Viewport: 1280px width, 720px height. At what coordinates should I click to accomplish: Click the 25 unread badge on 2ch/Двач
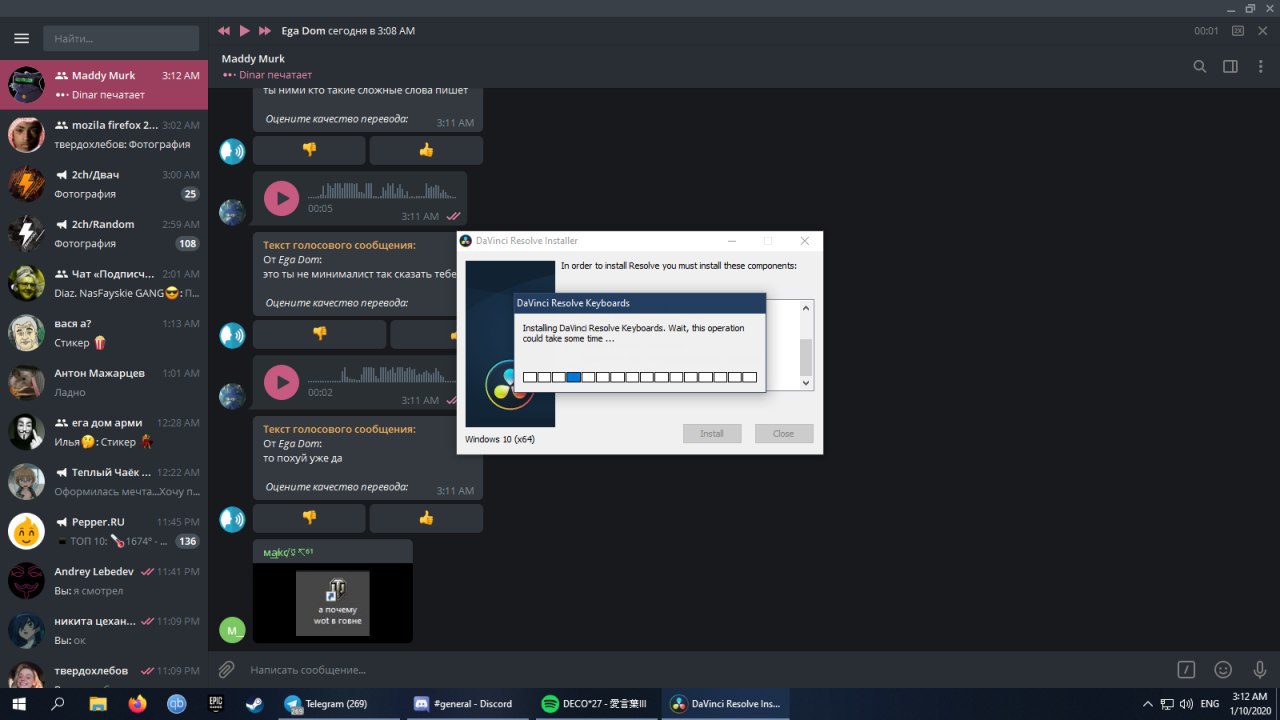point(190,194)
